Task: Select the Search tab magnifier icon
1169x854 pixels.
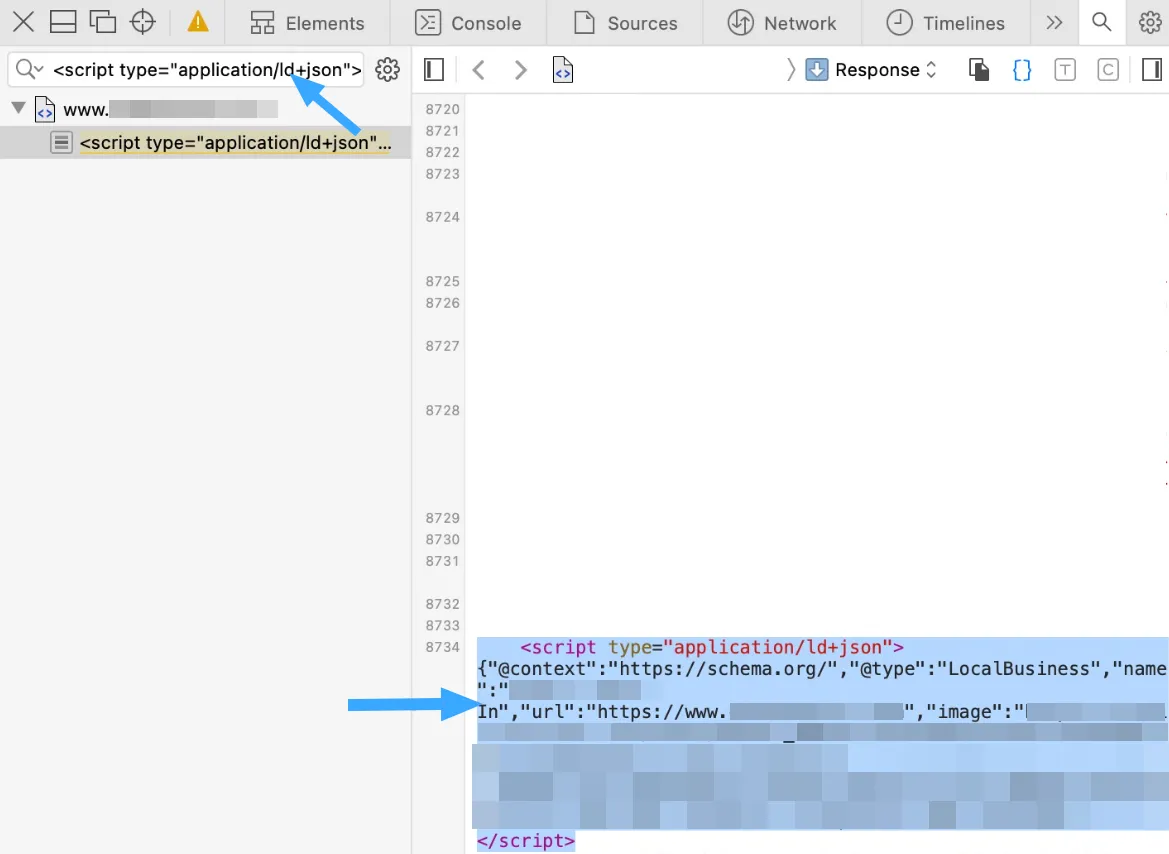Action: (1101, 22)
